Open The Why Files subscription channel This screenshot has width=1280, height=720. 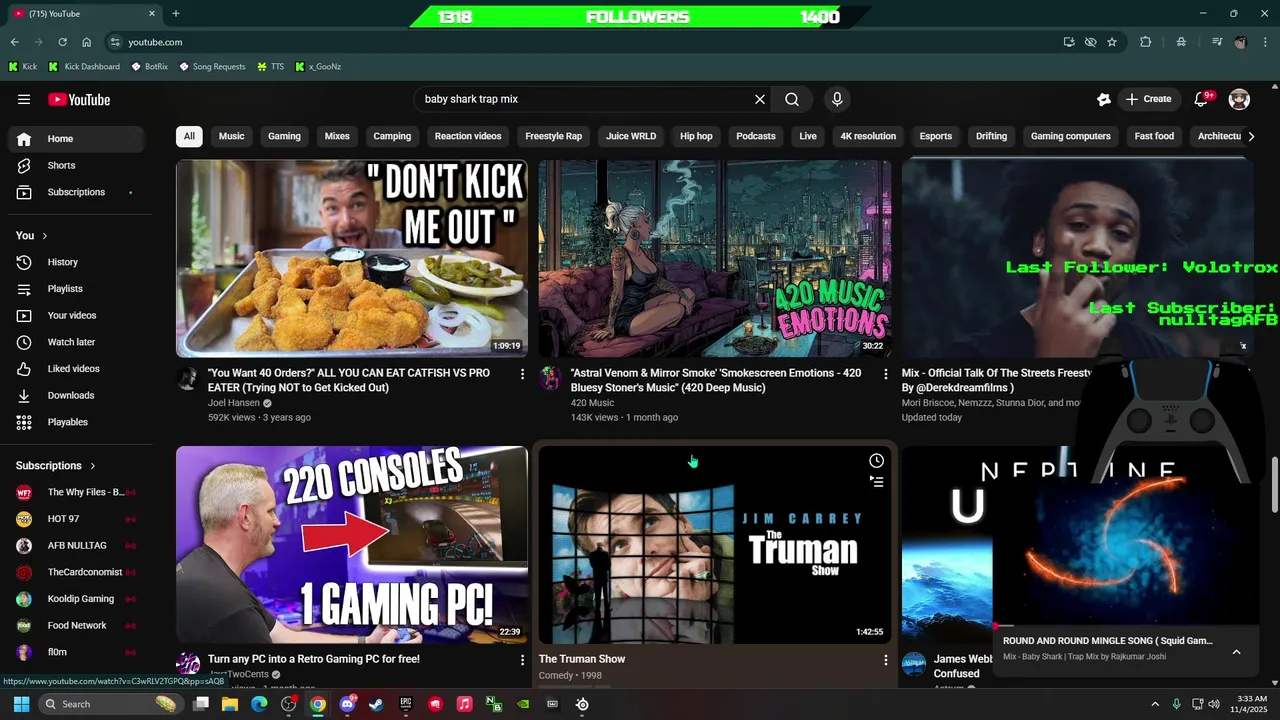click(x=77, y=492)
